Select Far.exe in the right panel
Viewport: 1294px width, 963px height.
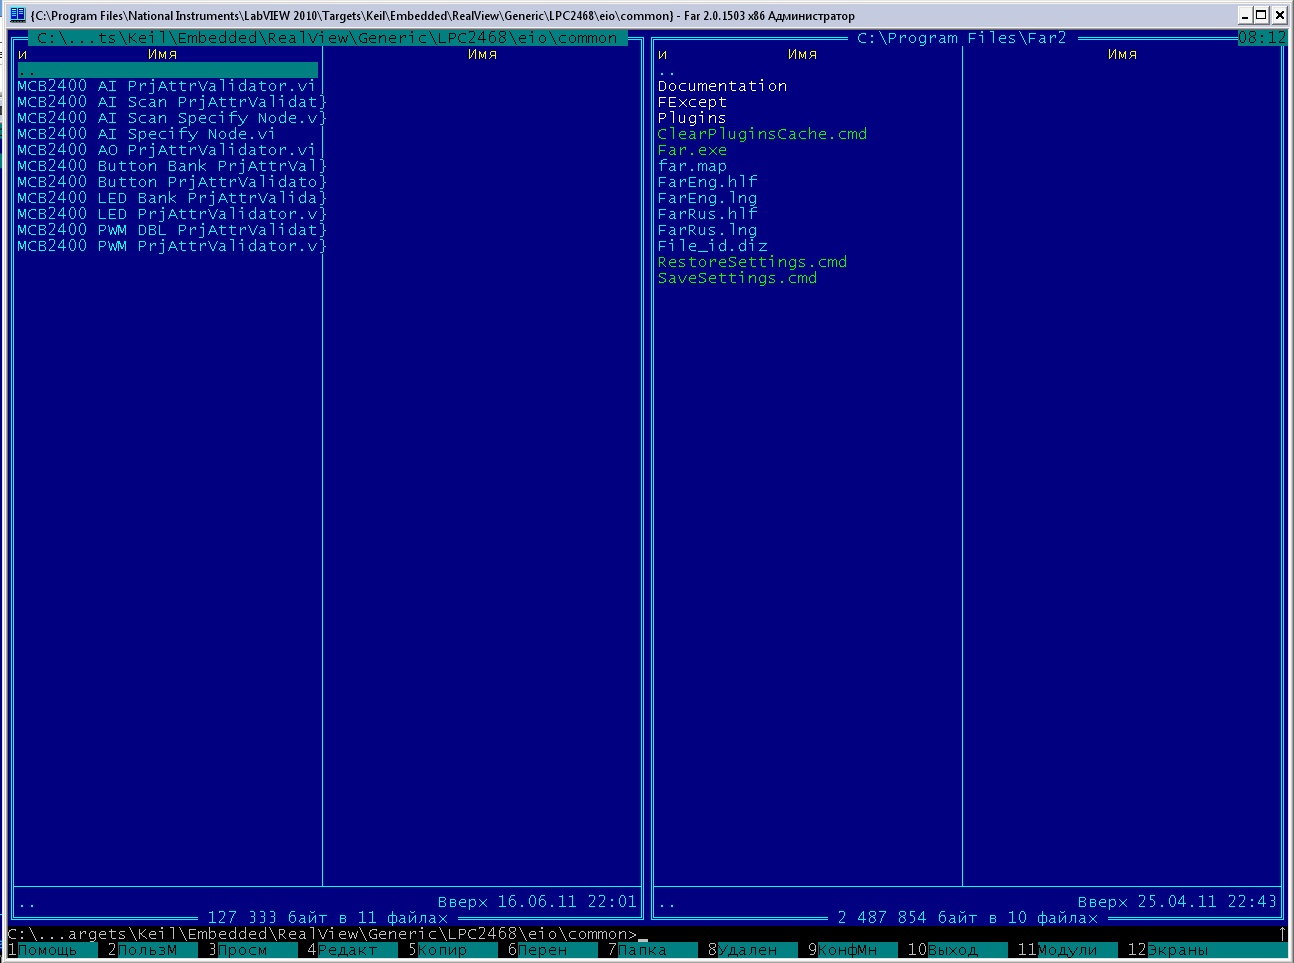(x=692, y=150)
